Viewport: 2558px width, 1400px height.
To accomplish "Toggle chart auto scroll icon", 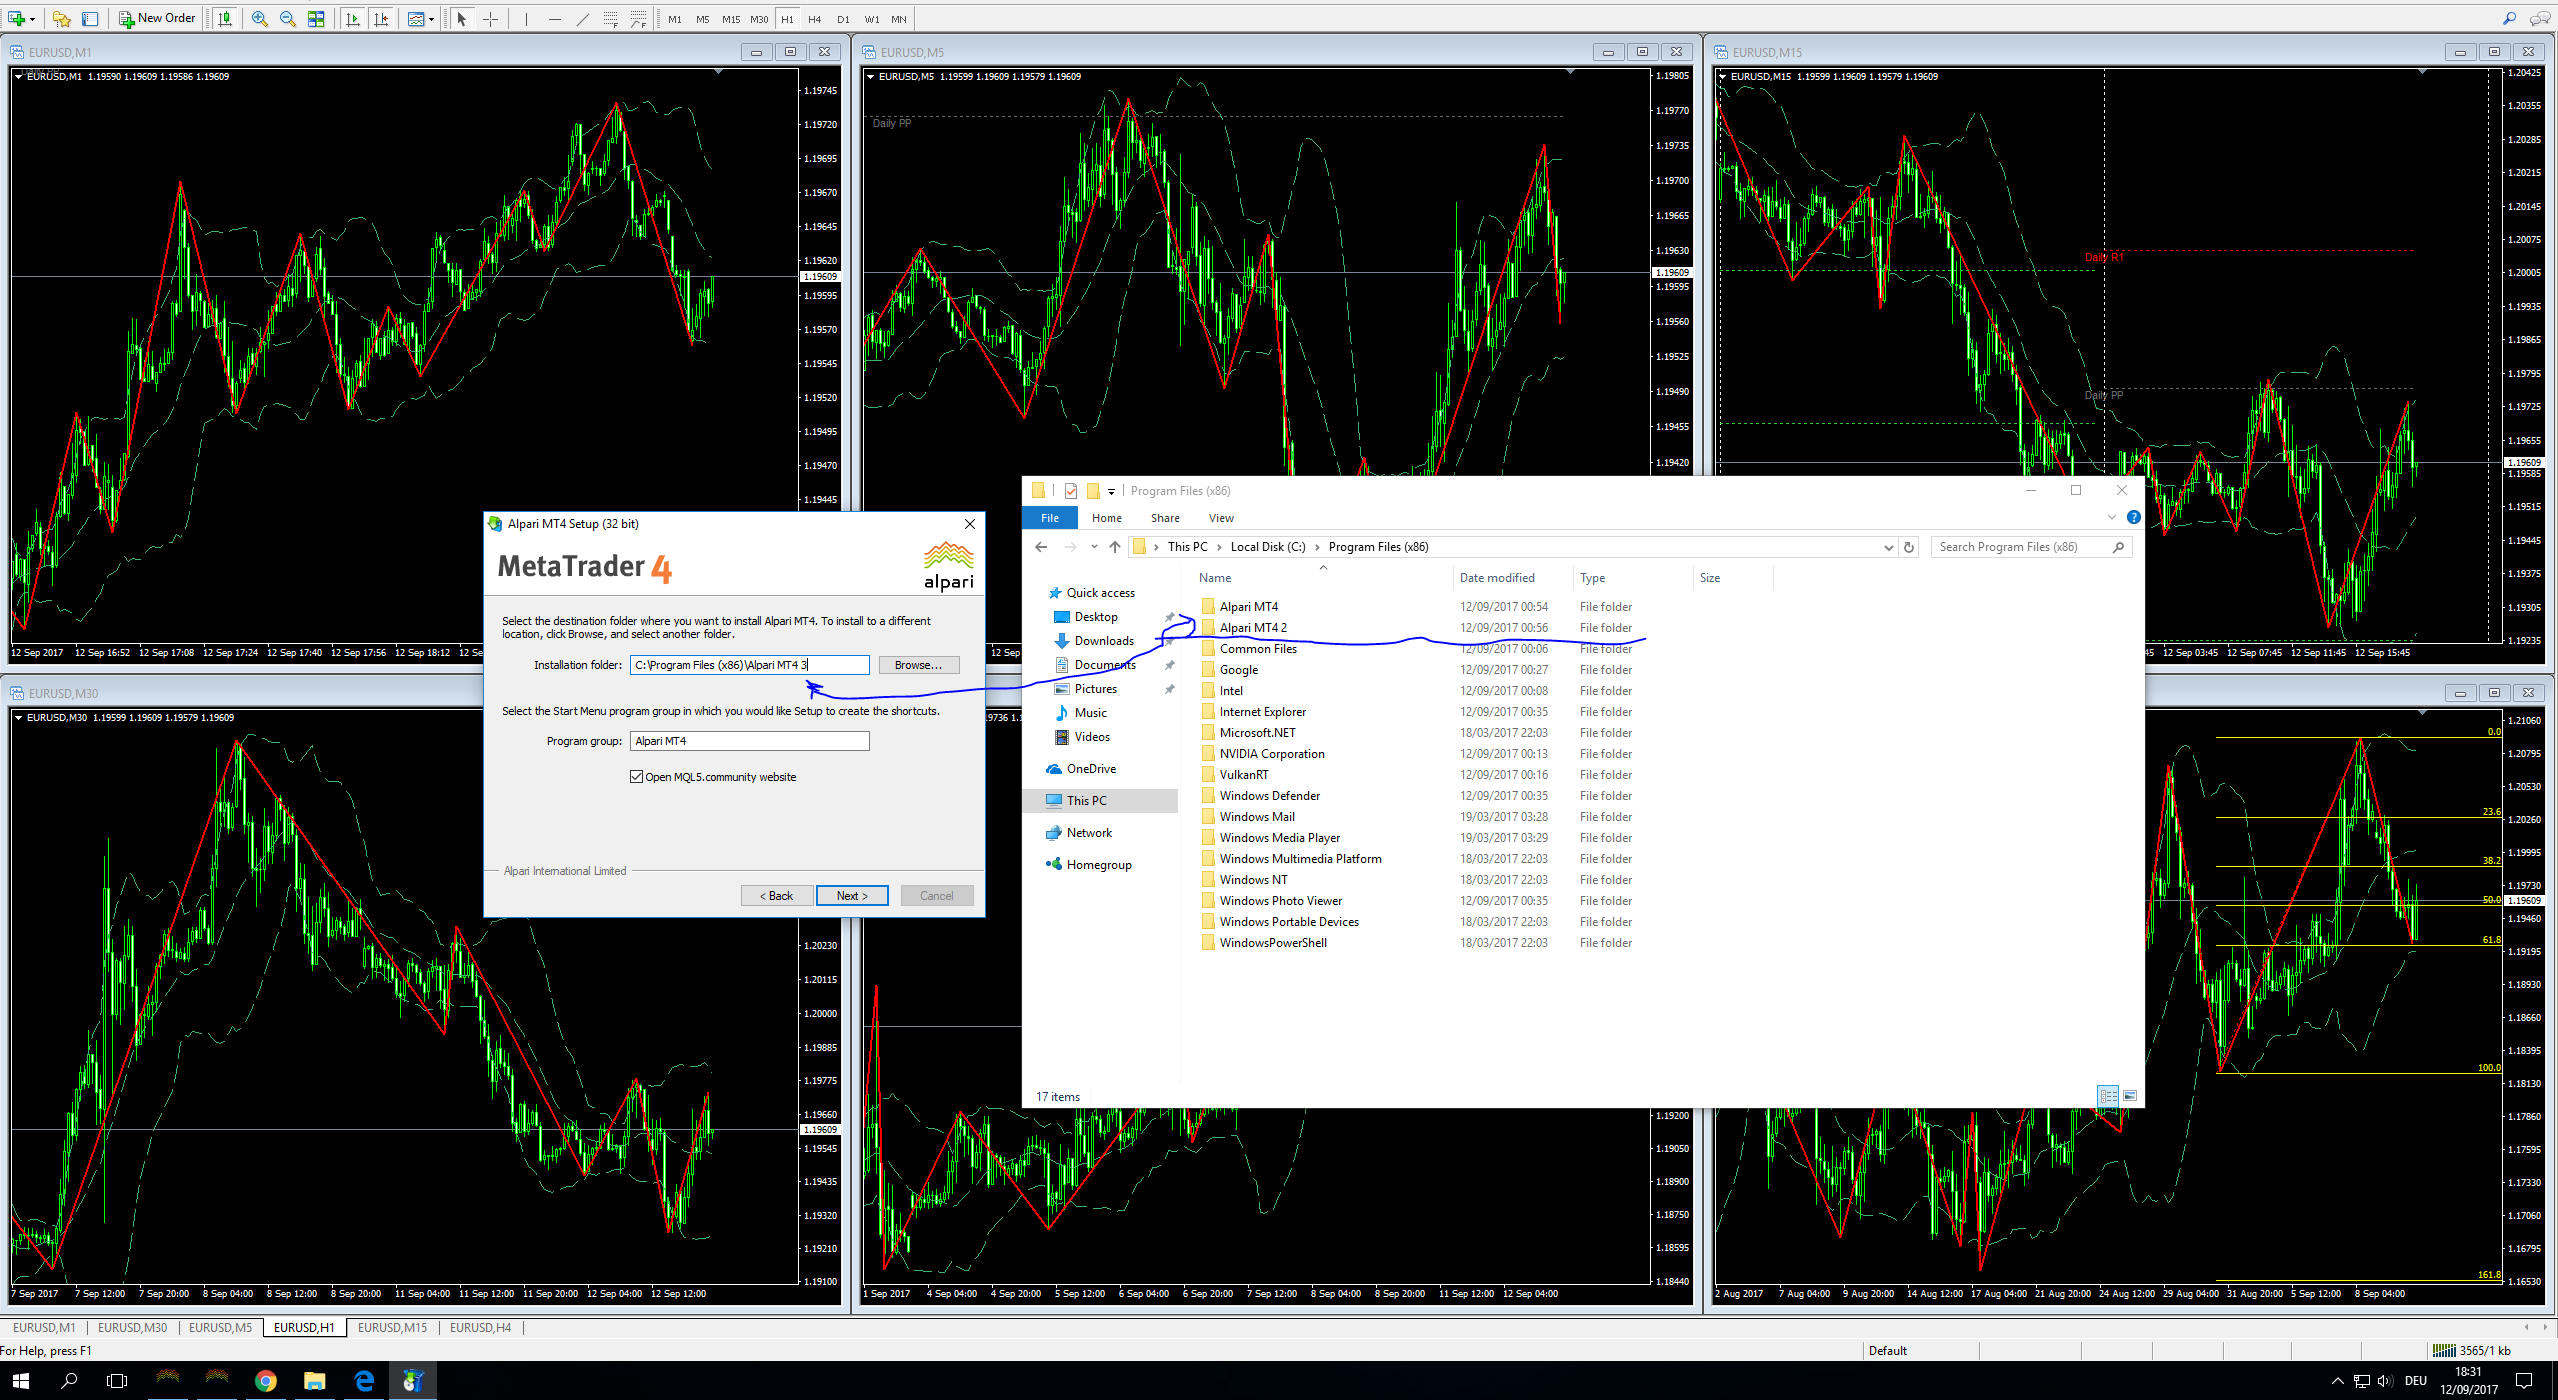I will (x=352, y=18).
